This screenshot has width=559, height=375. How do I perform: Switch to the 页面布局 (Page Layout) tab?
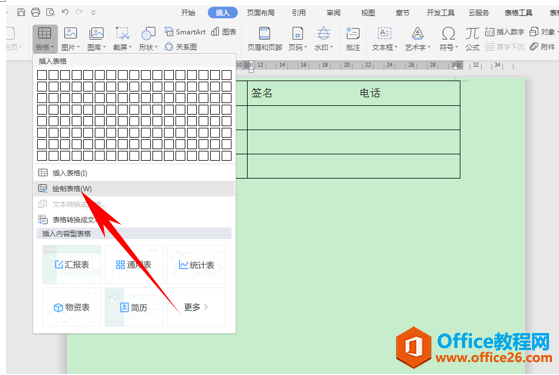pyautogui.click(x=261, y=13)
